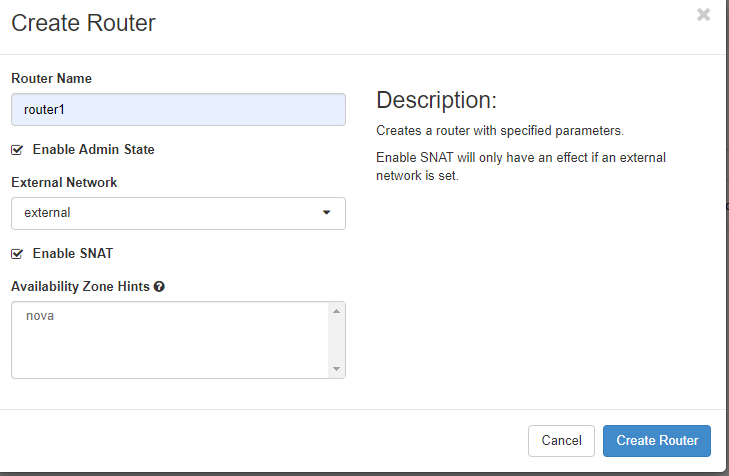Open the External Network dropdown

click(179, 213)
